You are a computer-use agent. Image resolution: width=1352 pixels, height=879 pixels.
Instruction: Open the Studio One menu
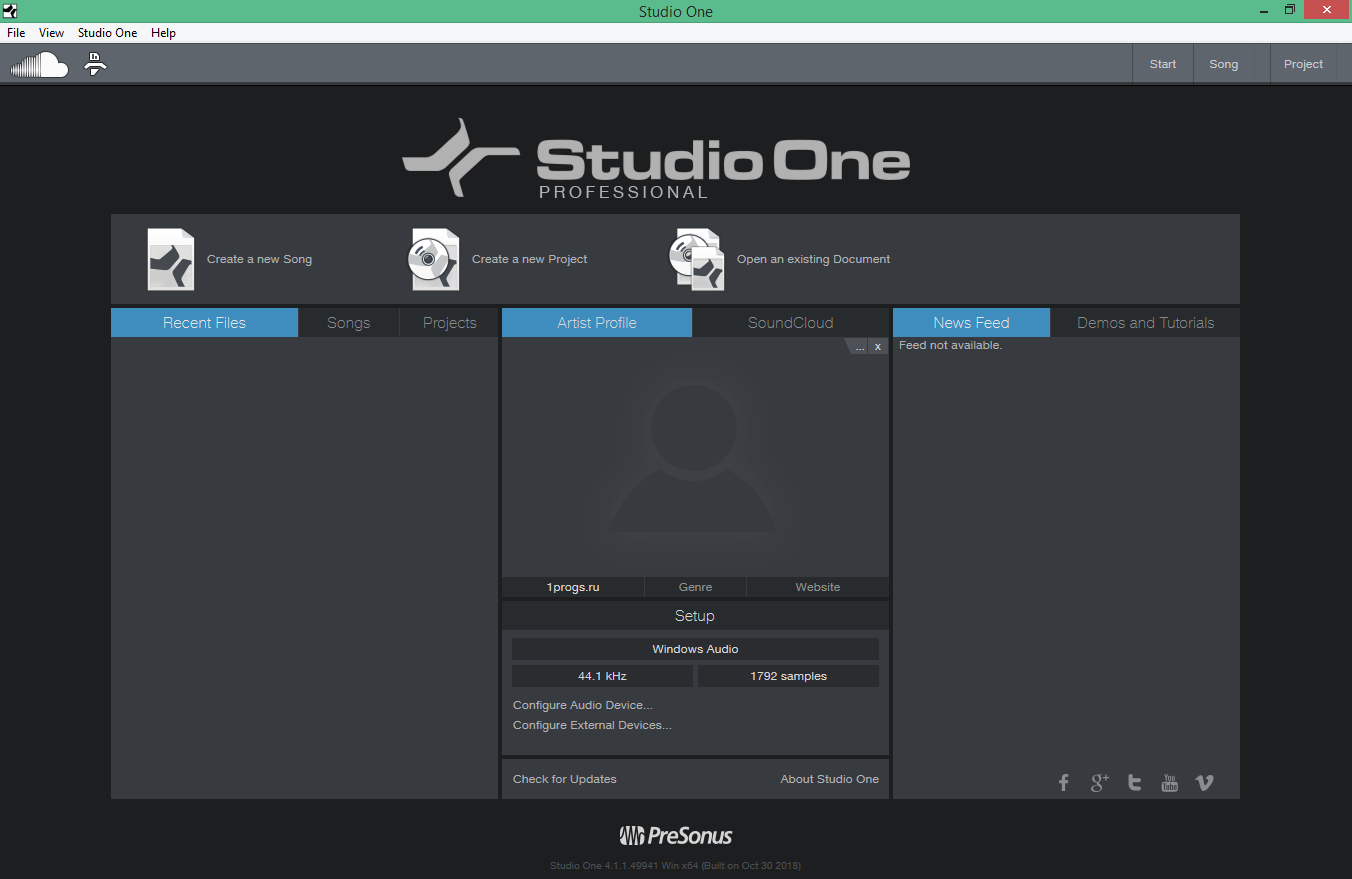106,32
